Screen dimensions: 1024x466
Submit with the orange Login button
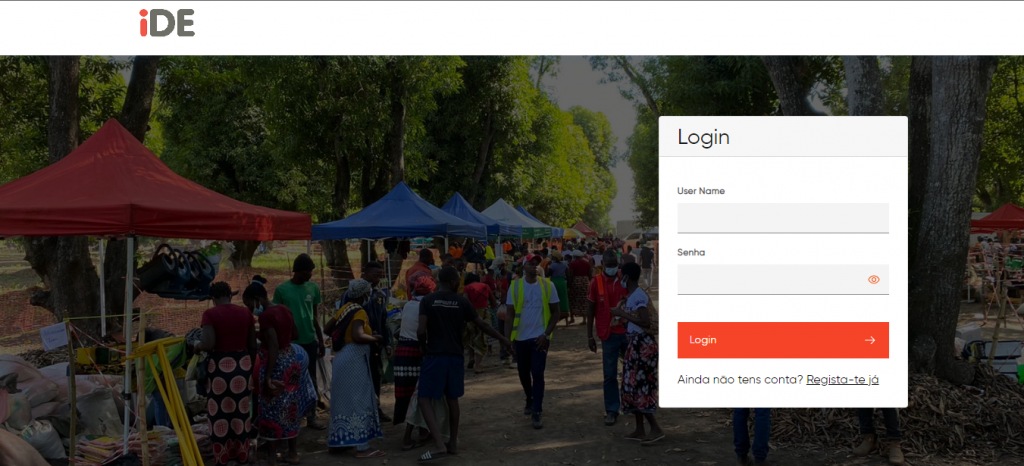pos(783,340)
